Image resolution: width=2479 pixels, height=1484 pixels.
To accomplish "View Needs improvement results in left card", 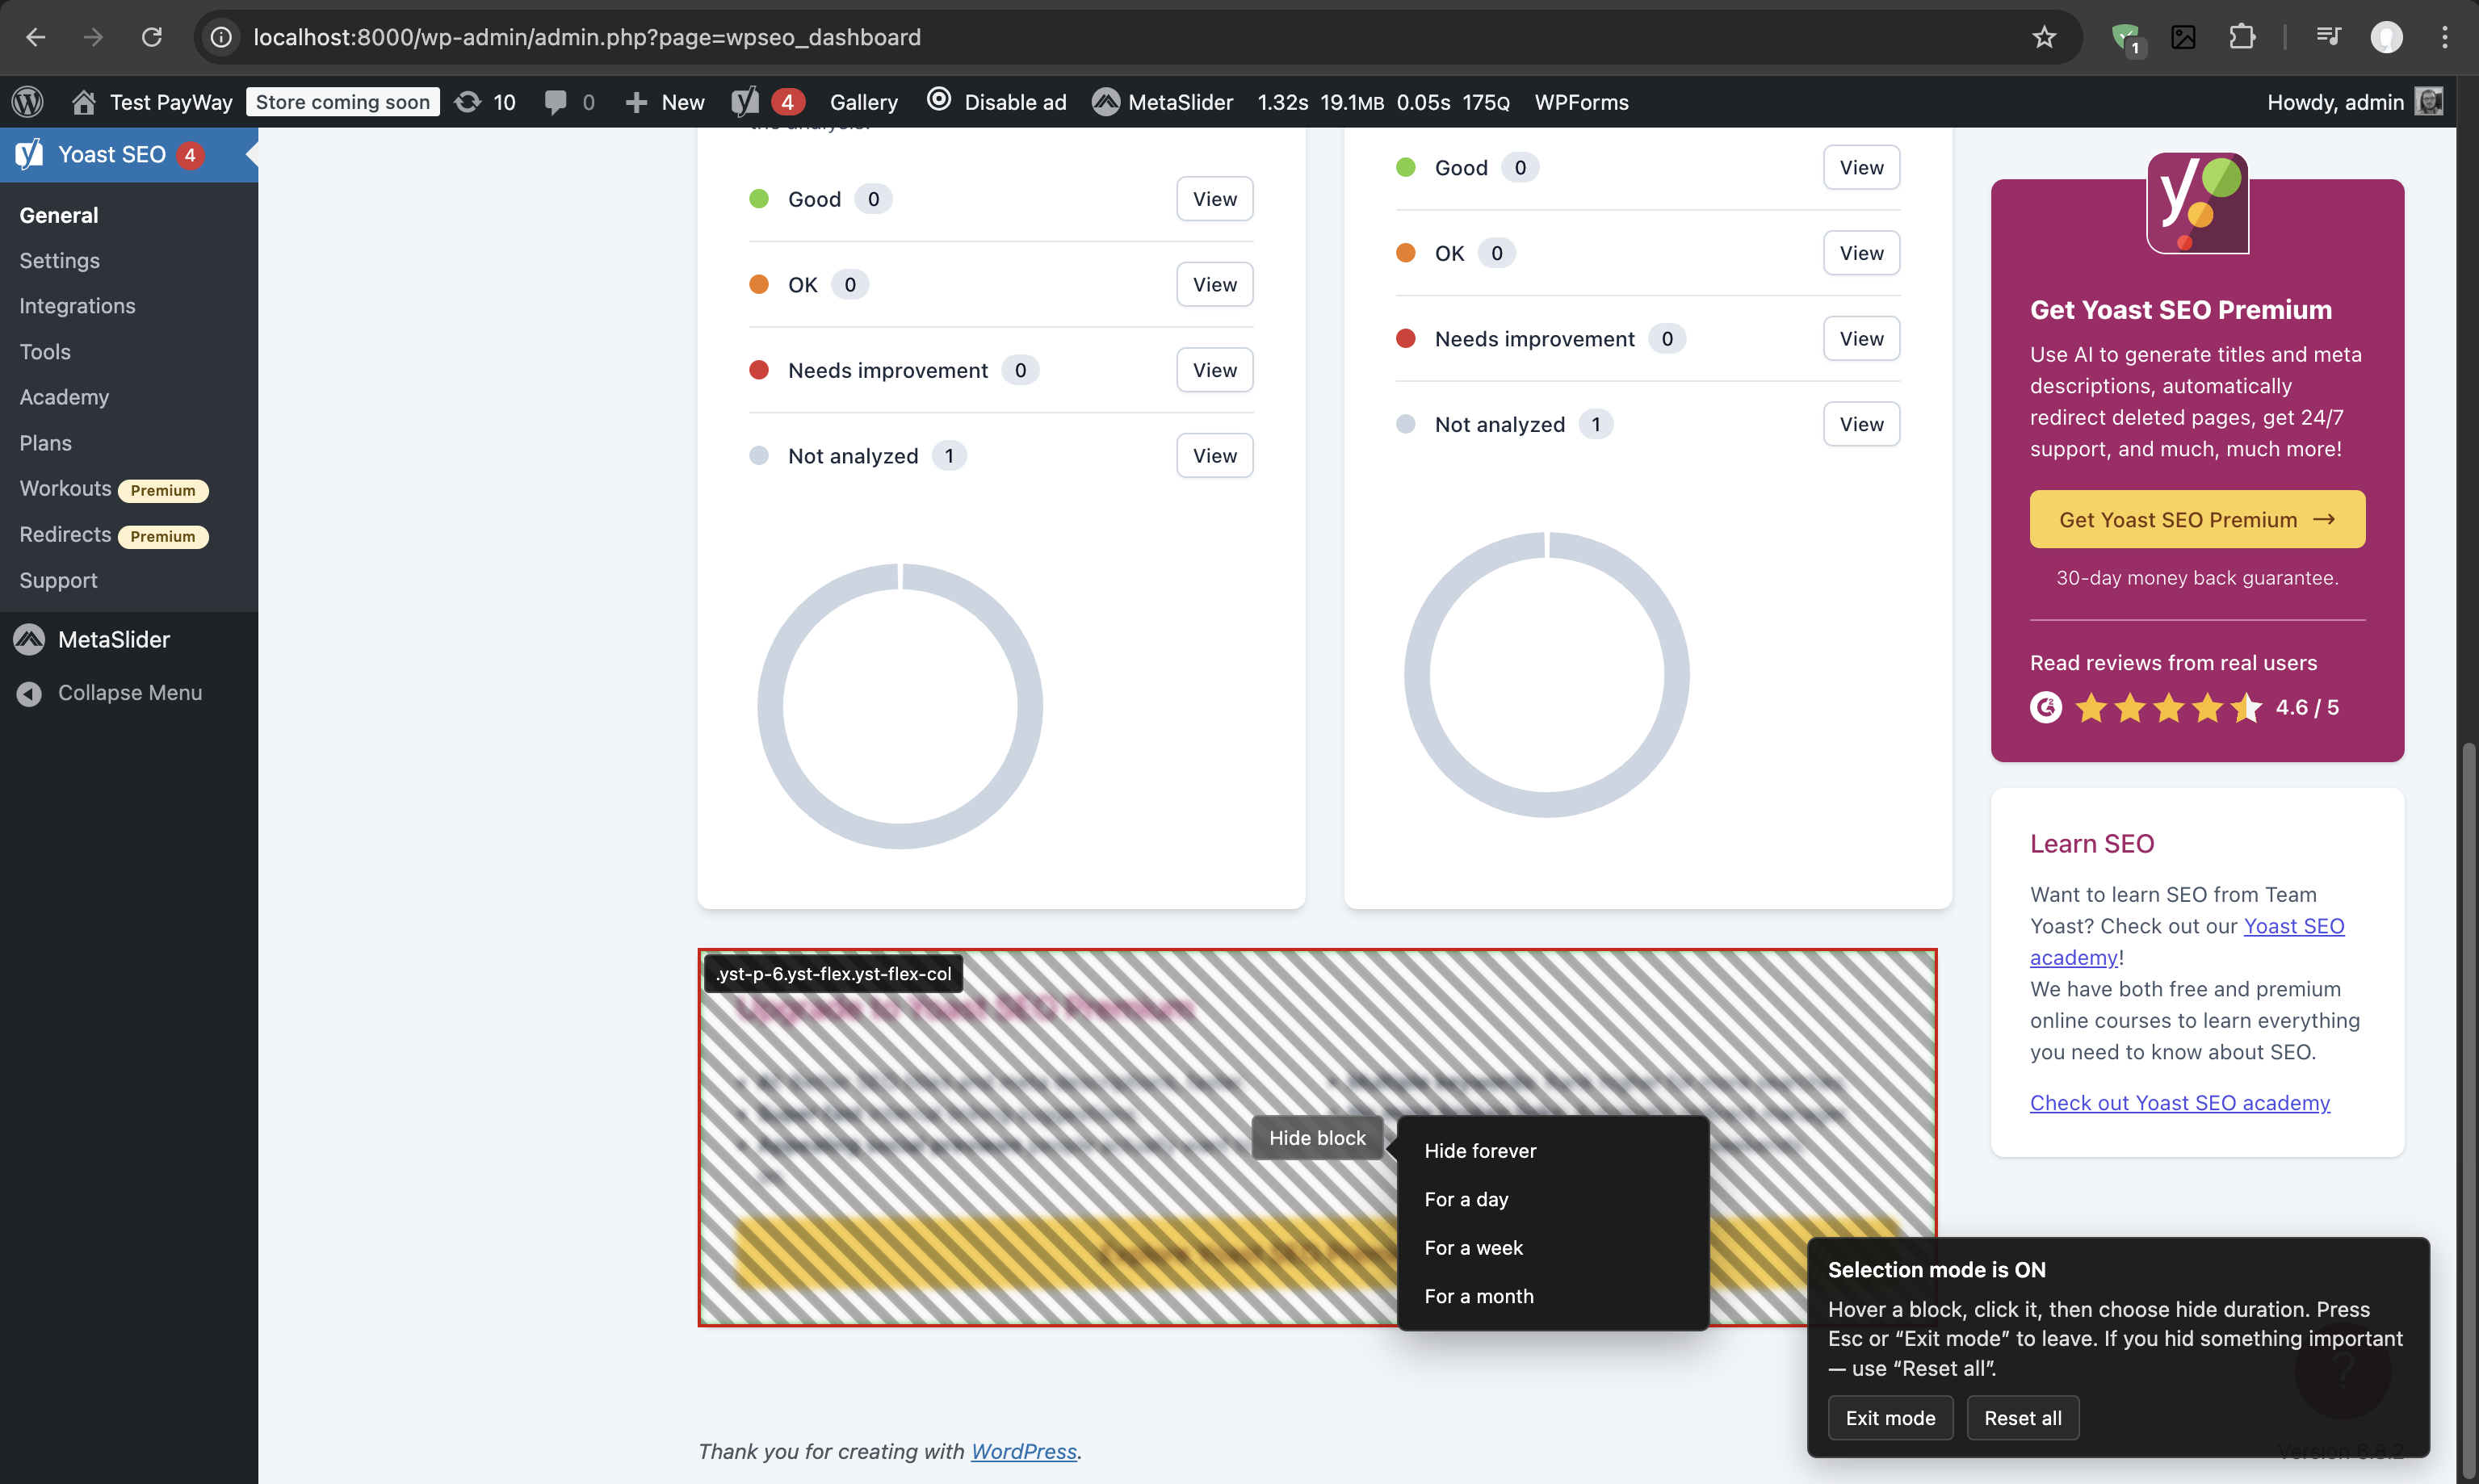I will pyautogui.click(x=1214, y=370).
